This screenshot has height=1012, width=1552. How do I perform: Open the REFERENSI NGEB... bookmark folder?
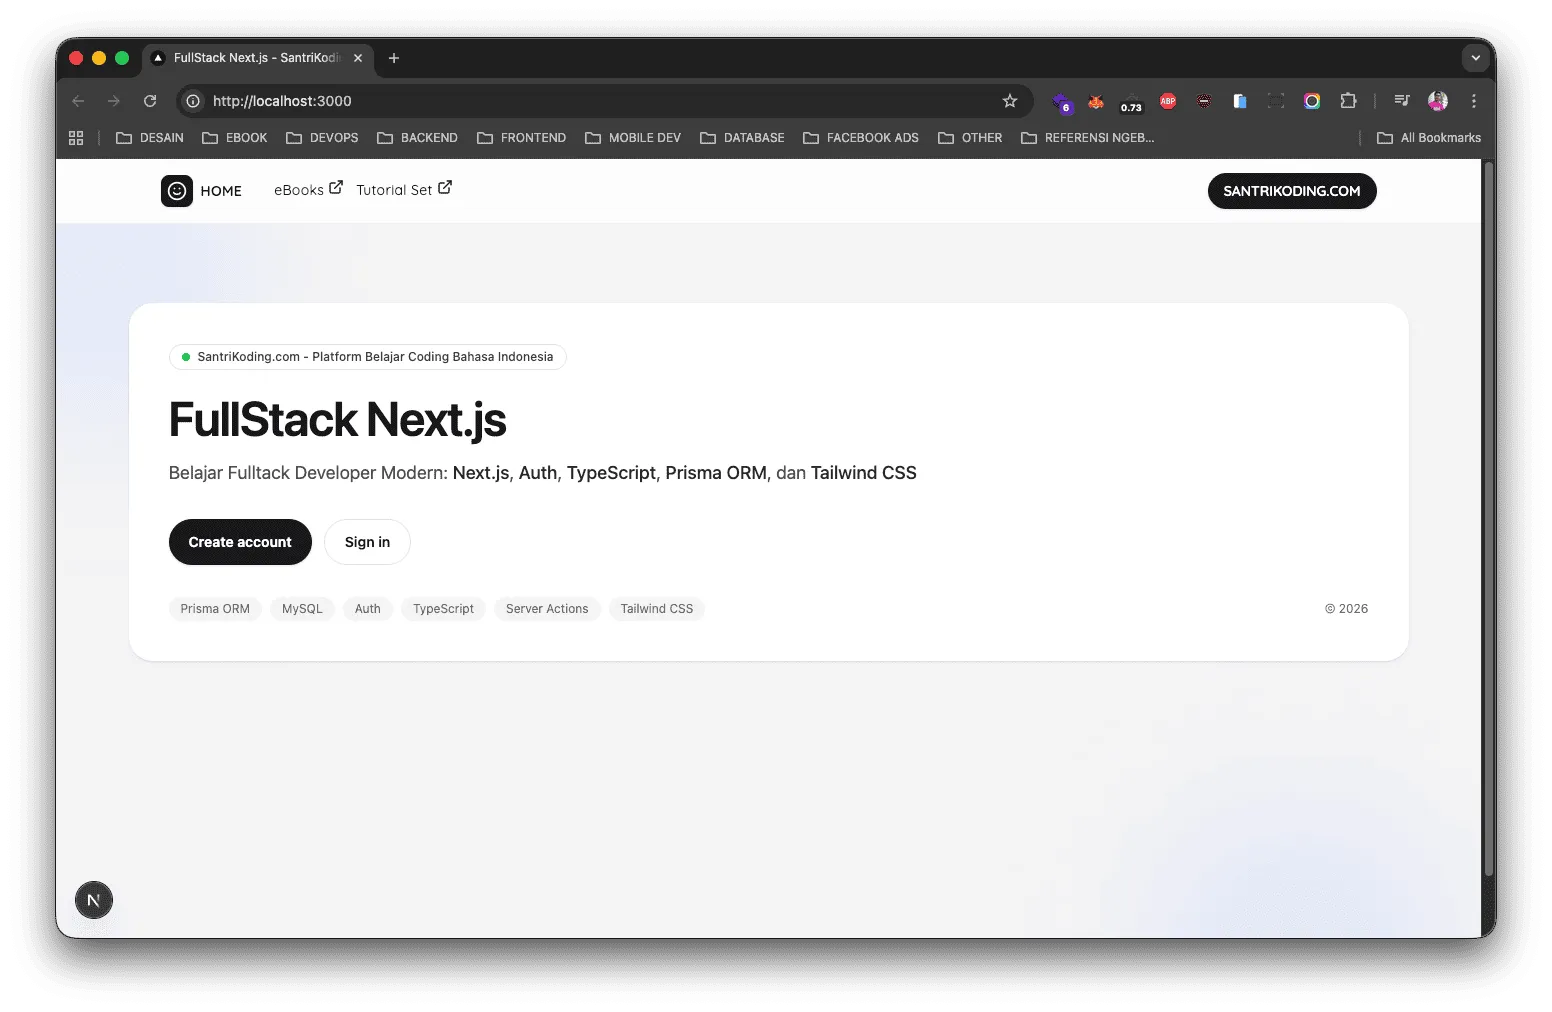1087,138
